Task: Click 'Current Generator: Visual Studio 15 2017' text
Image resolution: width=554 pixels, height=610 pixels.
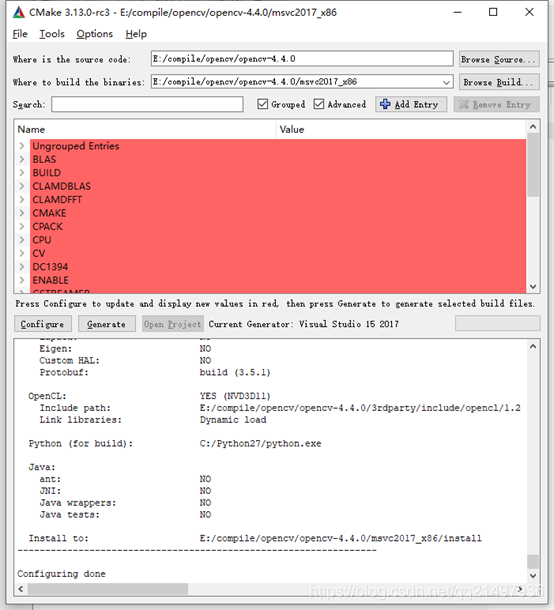Action: click(304, 324)
